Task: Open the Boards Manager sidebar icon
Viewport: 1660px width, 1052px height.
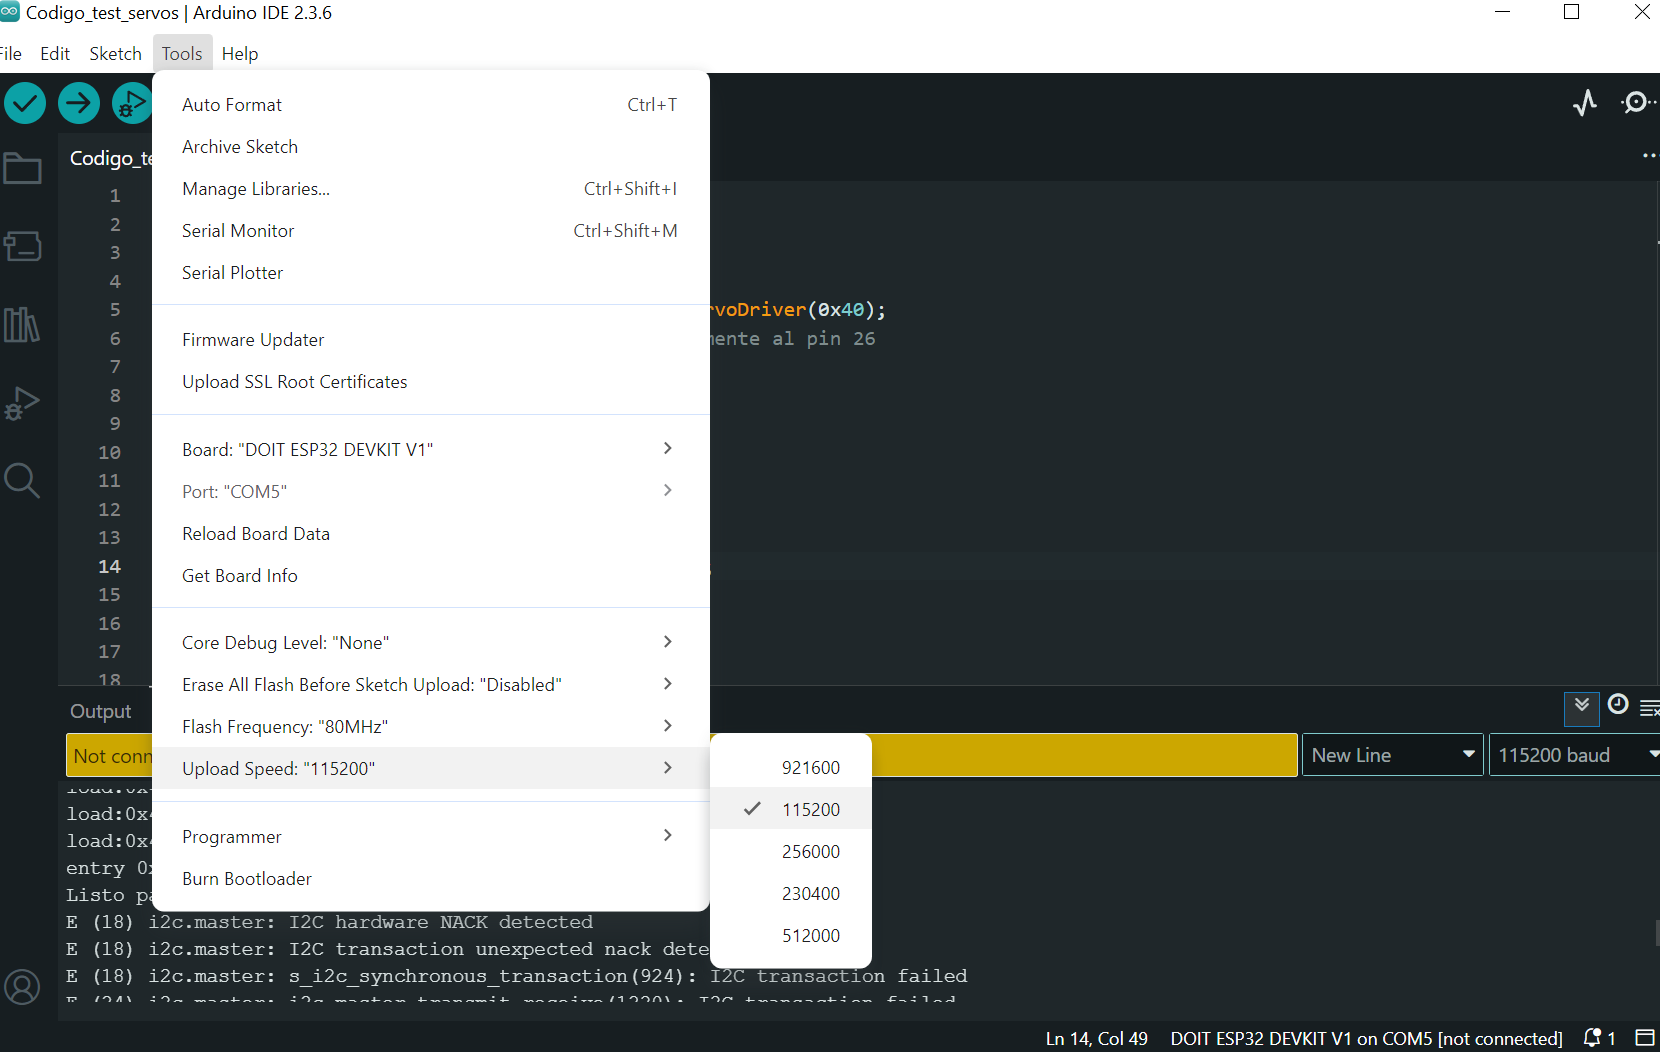Action: tap(22, 246)
